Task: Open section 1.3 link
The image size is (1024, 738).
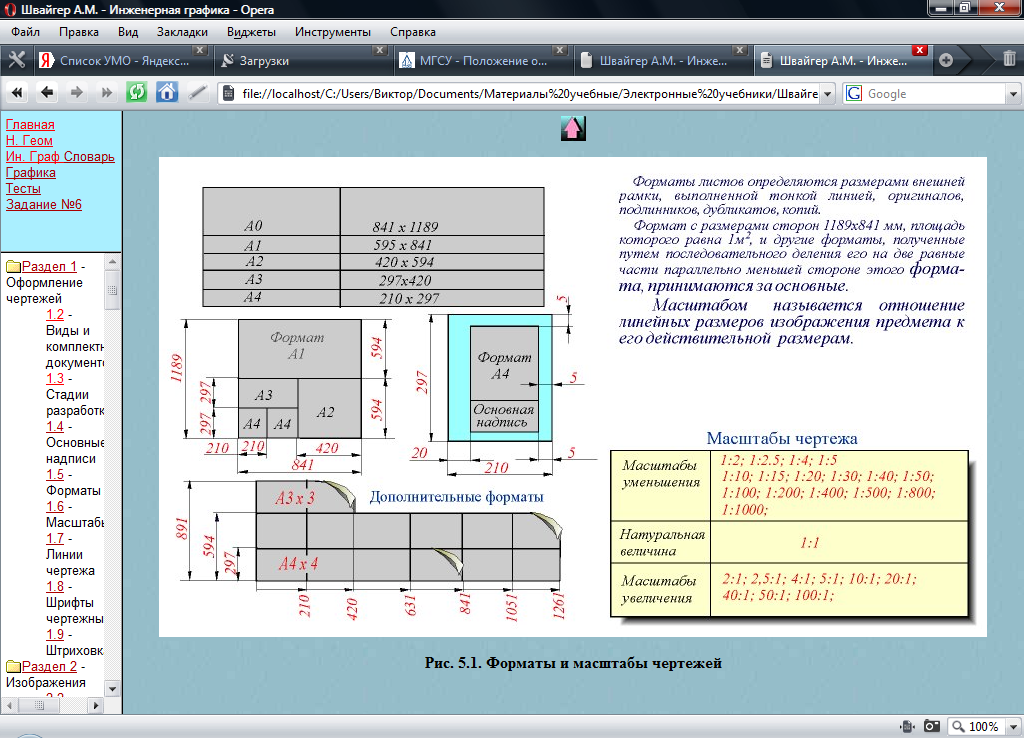Action: [x=55, y=378]
